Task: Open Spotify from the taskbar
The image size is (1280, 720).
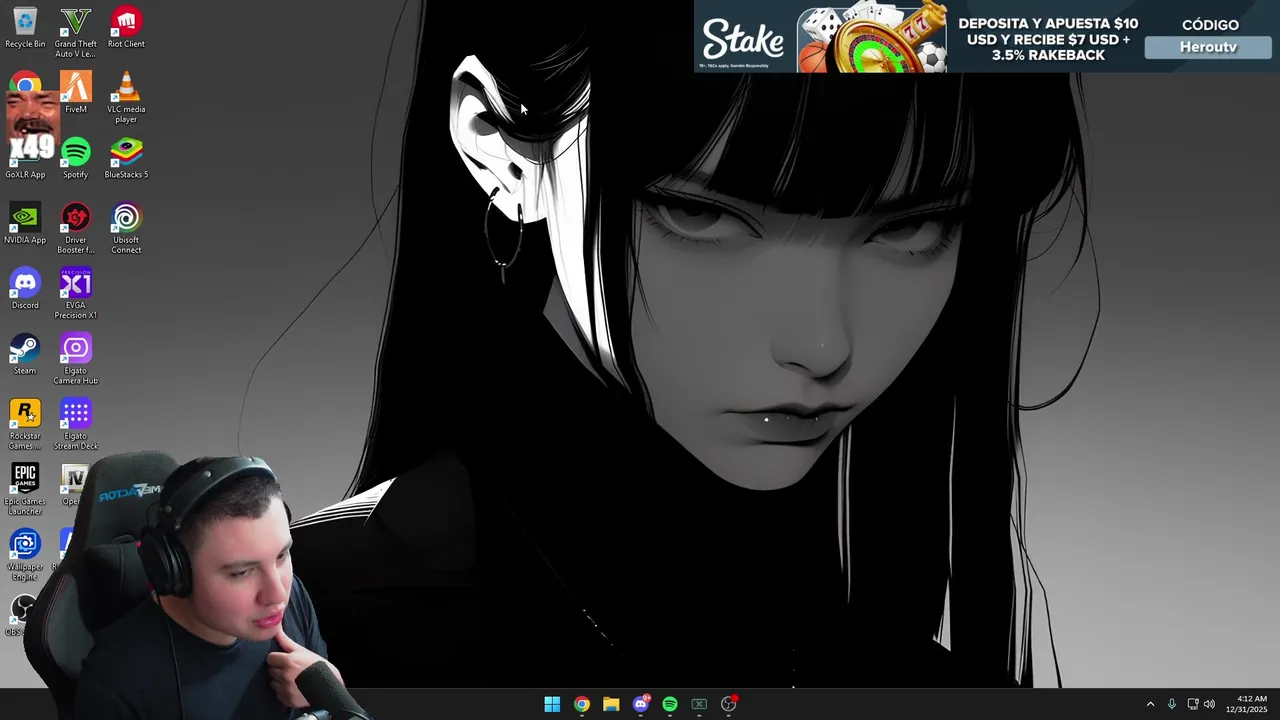Action: (670, 704)
